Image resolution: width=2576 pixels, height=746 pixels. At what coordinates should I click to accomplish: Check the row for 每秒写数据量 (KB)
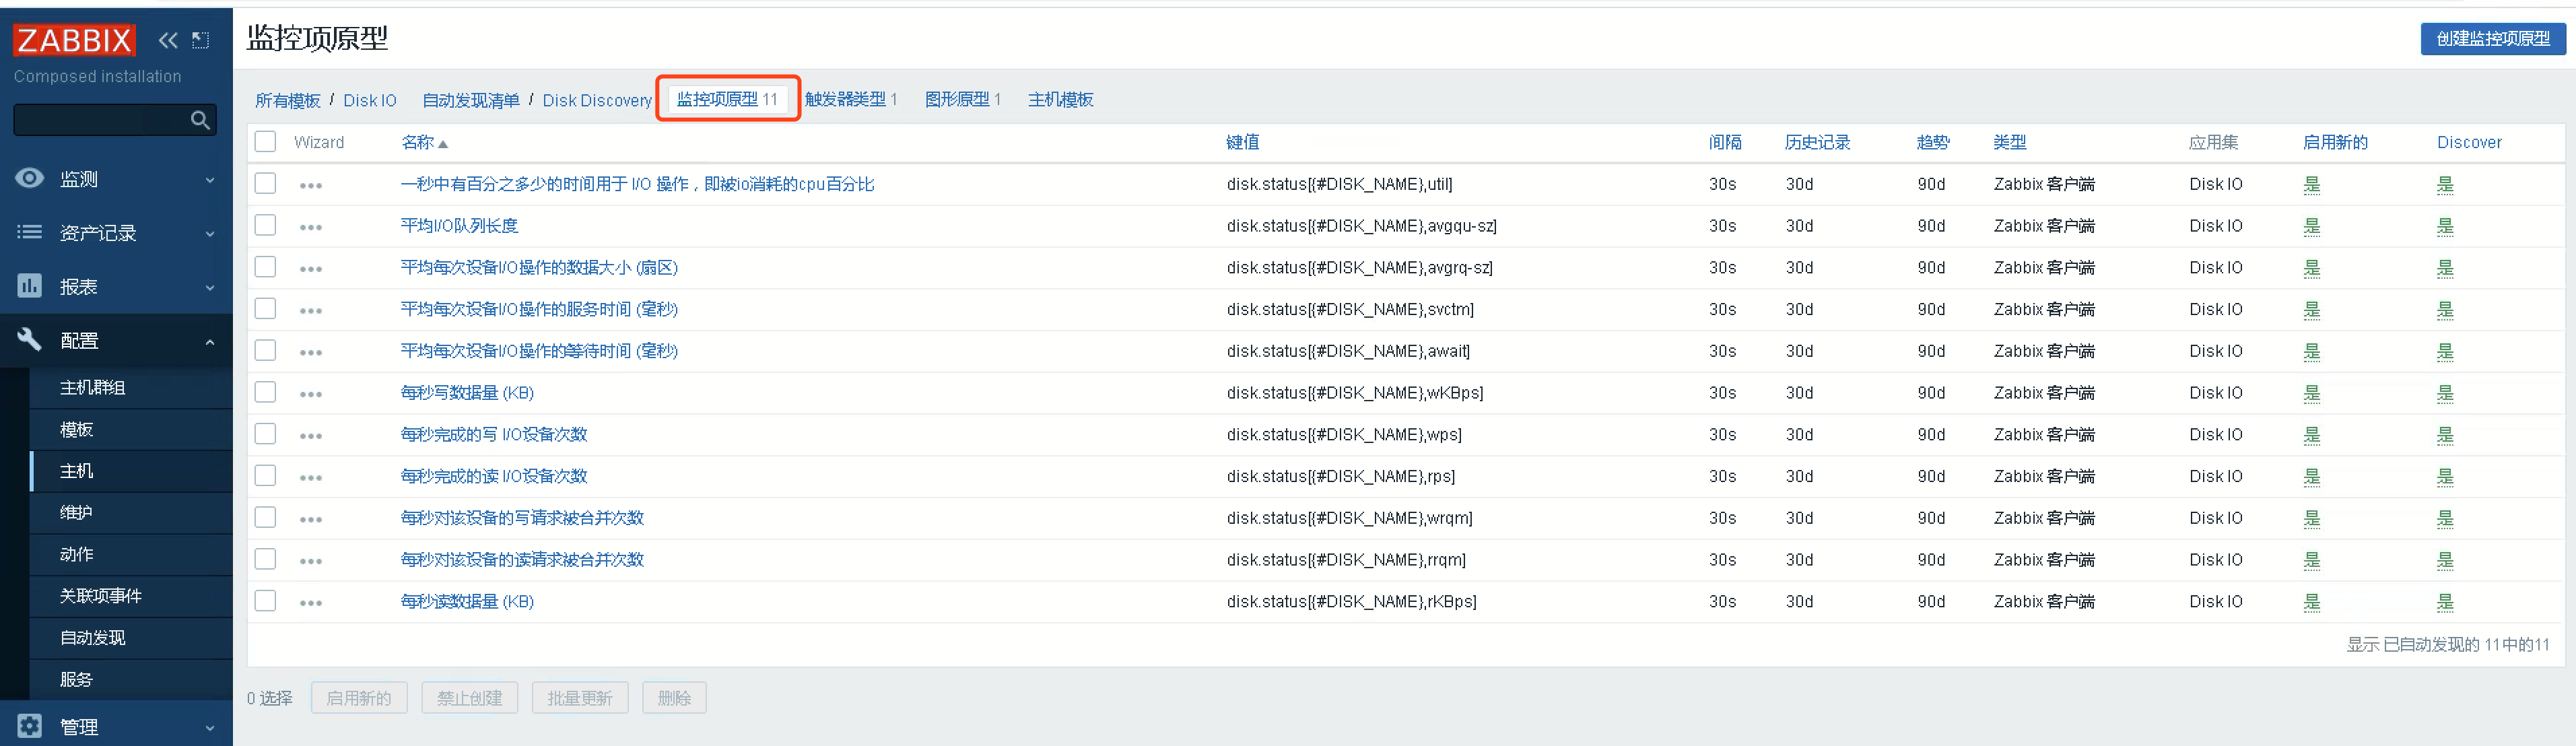point(265,392)
